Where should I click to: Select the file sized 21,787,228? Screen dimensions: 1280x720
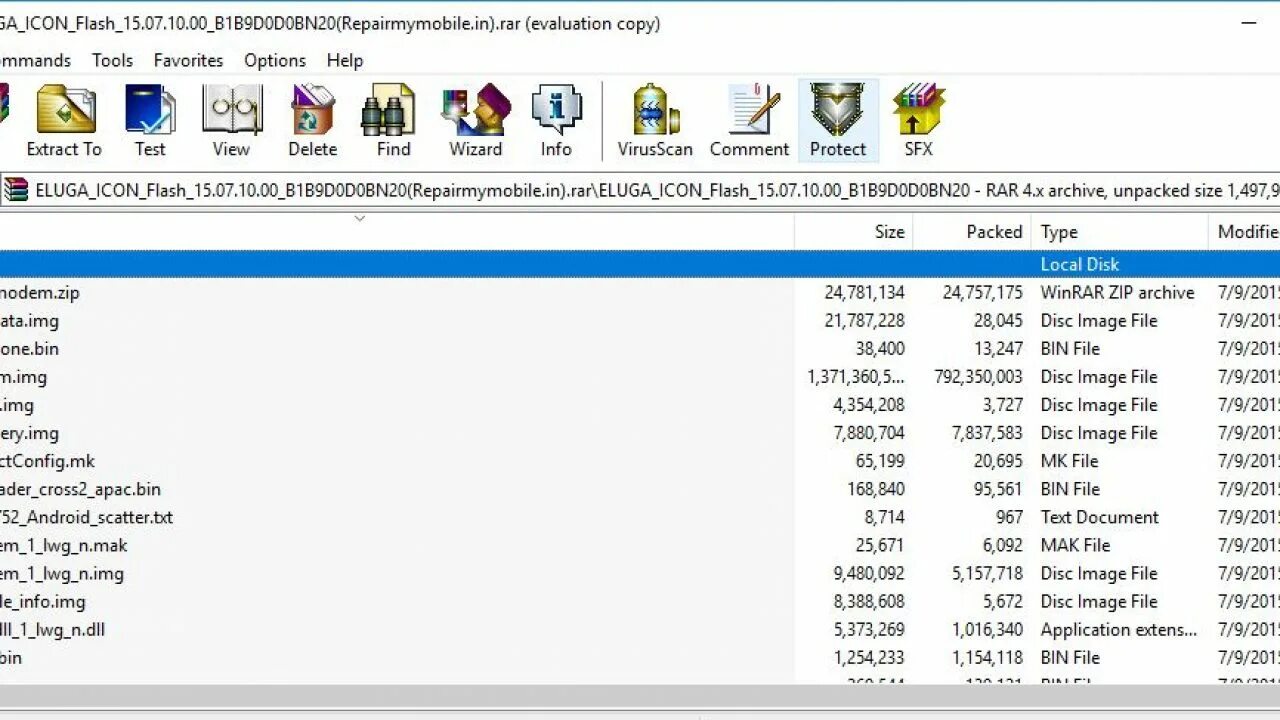point(640,321)
